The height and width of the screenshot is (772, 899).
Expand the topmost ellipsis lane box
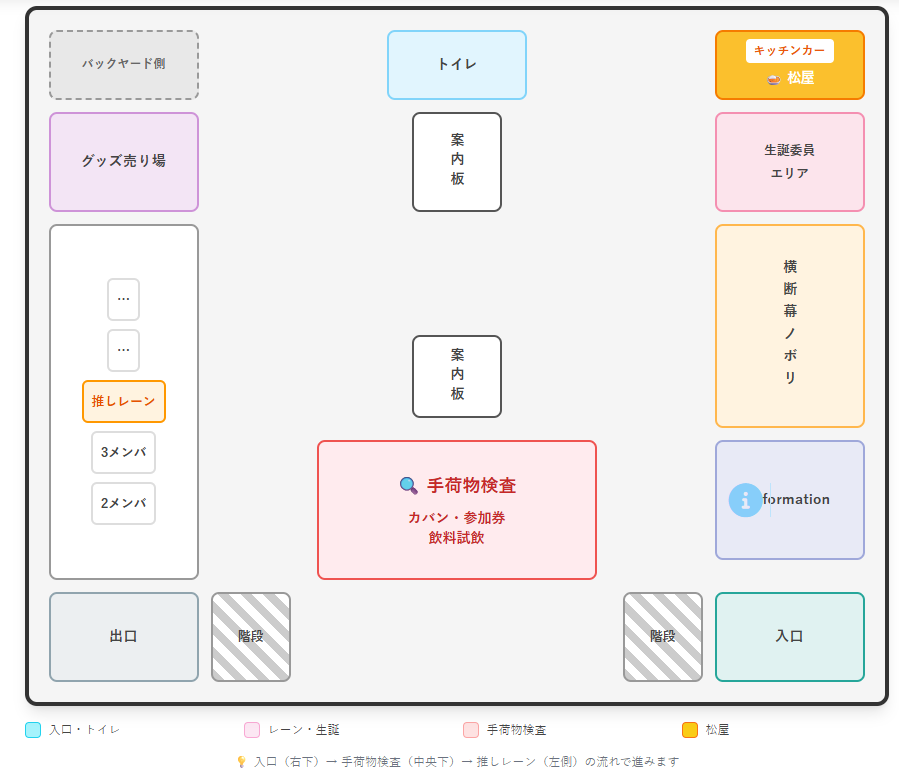click(124, 299)
